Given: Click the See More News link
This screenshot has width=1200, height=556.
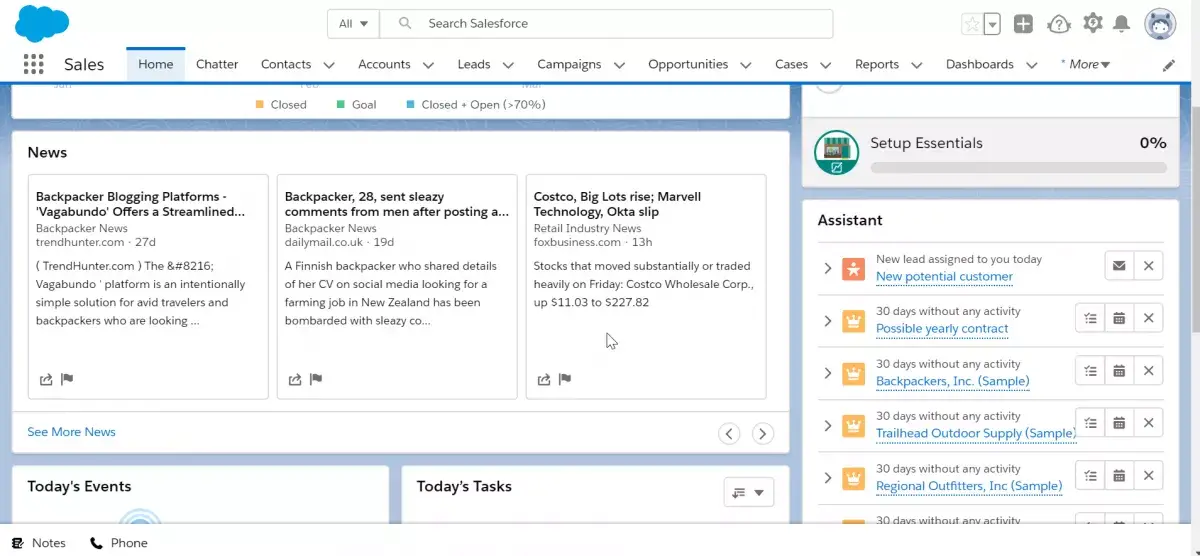Looking at the screenshot, I should [71, 432].
